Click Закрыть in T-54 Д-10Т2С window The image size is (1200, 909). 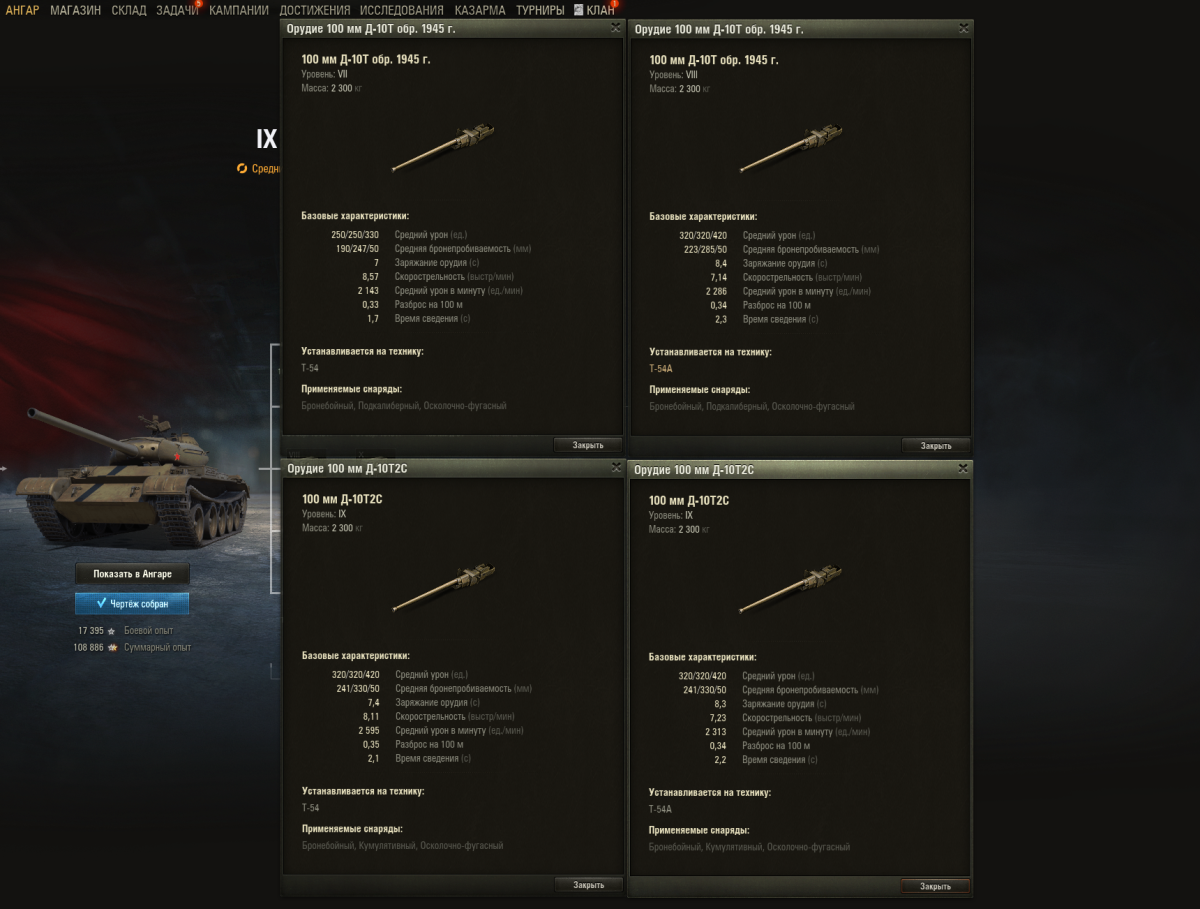tap(588, 885)
